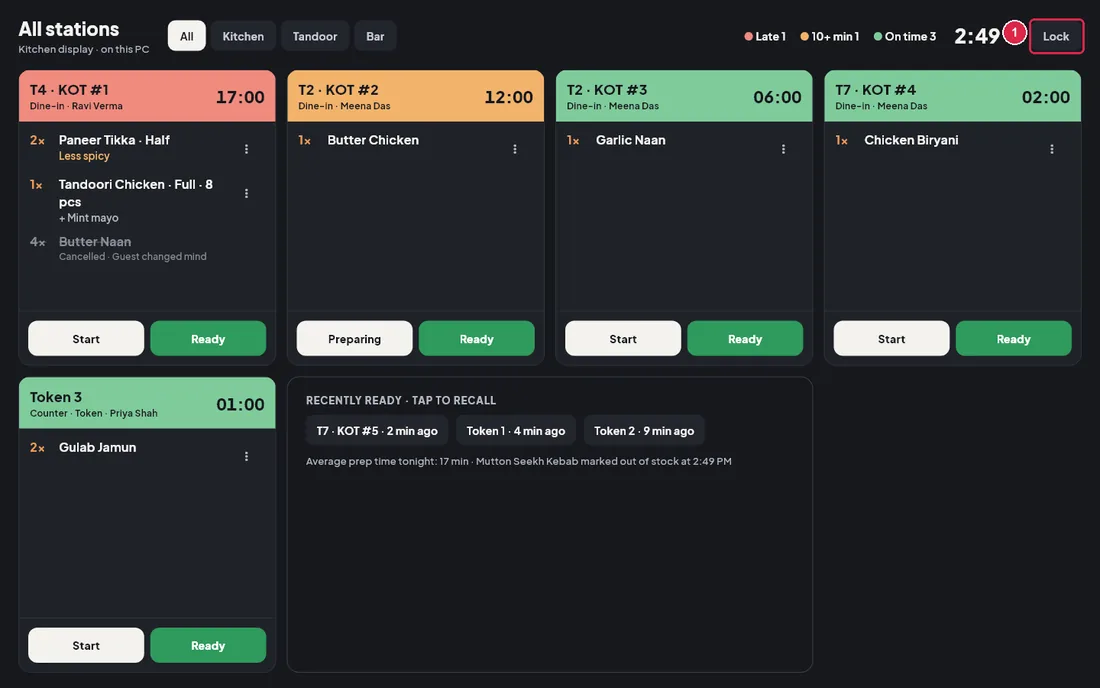Viewport: 1100px width, 688px height.
Task: Mark T7 KOT #4 as Ready
Action: pyautogui.click(x=1014, y=339)
